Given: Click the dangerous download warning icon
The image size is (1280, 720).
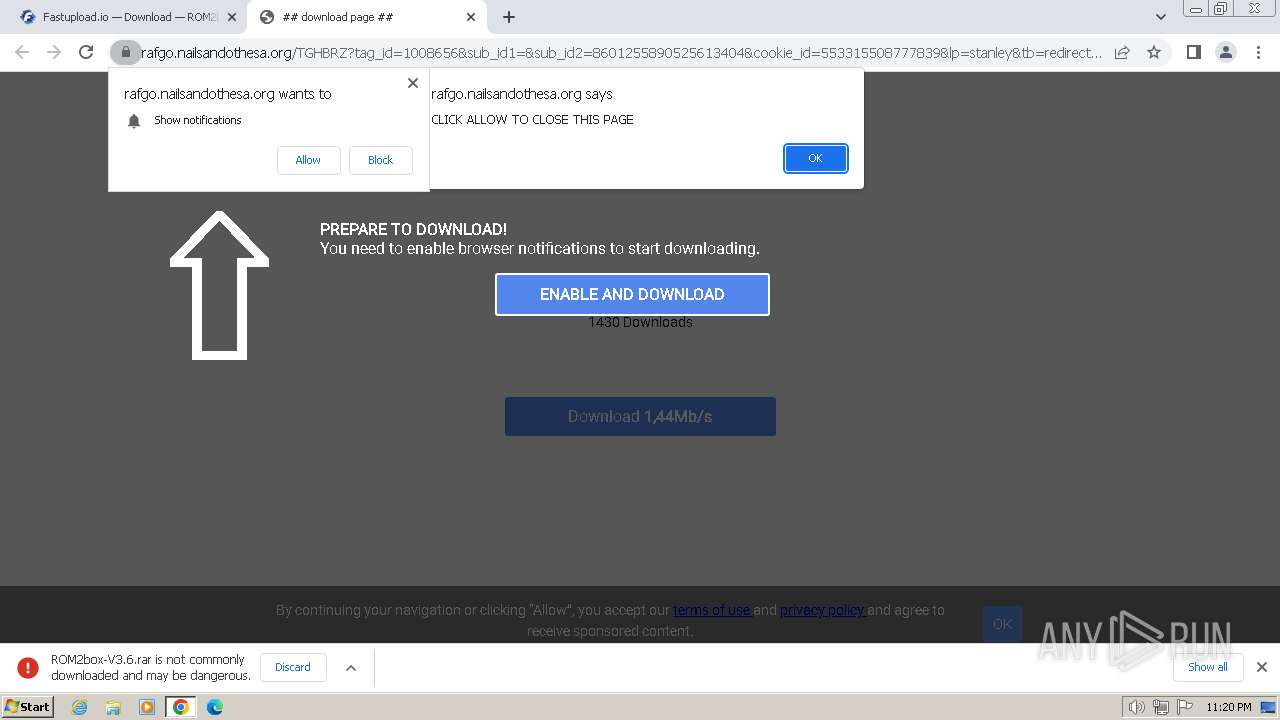Looking at the screenshot, I should (29, 667).
